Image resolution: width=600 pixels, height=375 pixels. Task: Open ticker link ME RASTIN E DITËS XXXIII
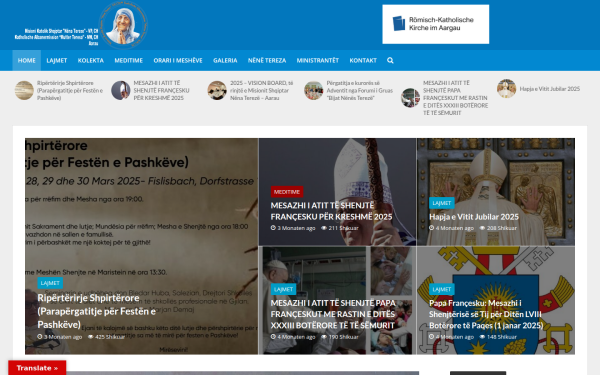click(x=455, y=98)
